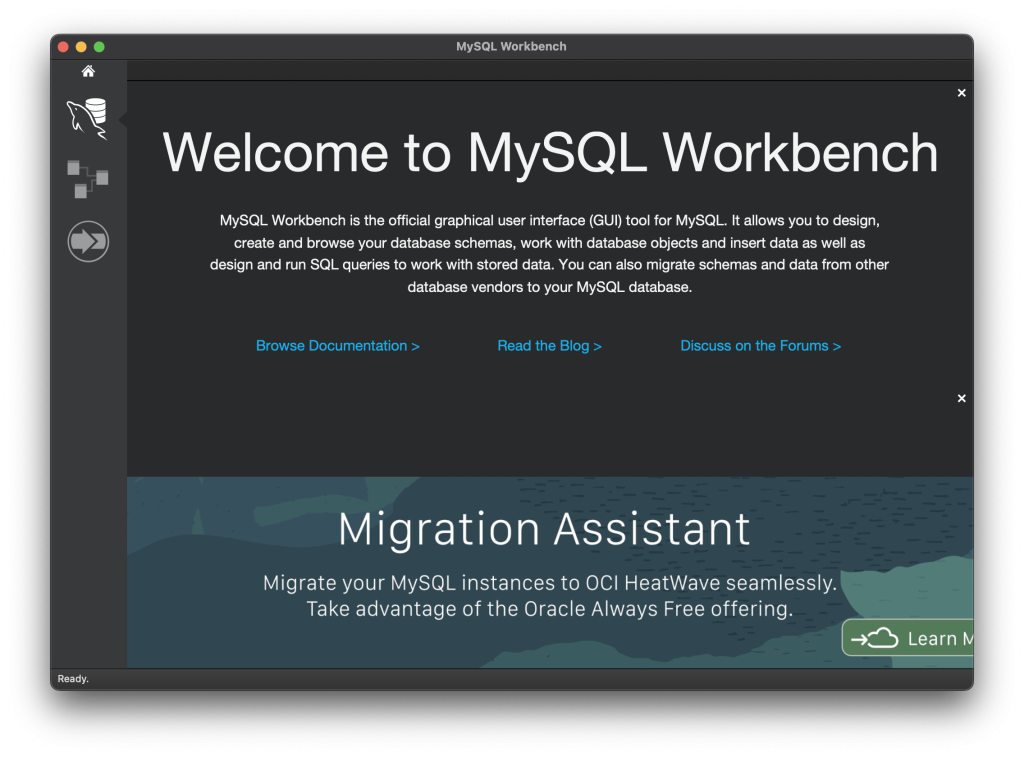Enter fullscreen with the green traffic light

pos(98,46)
